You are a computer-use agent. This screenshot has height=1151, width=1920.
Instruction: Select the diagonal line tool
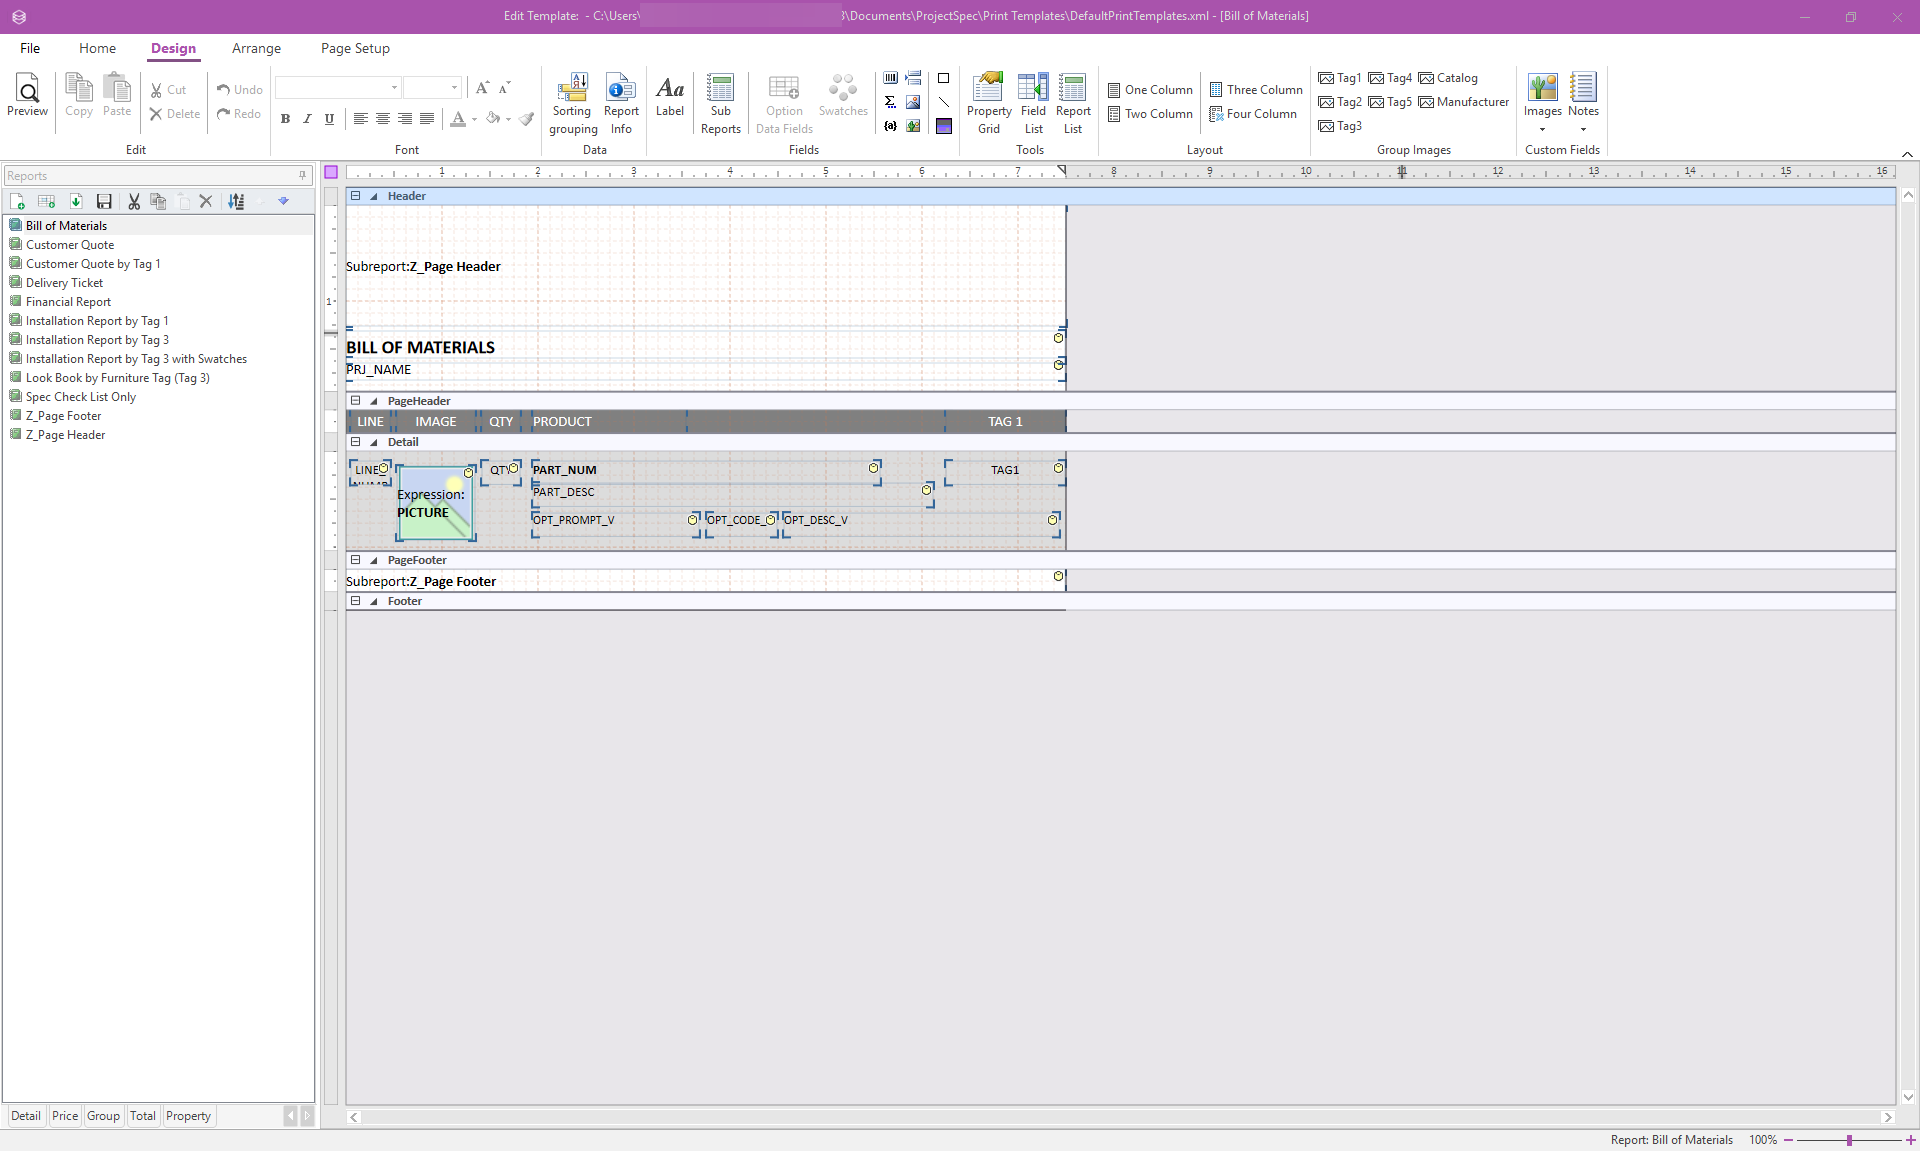pyautogui.click(x=943, y=102)
